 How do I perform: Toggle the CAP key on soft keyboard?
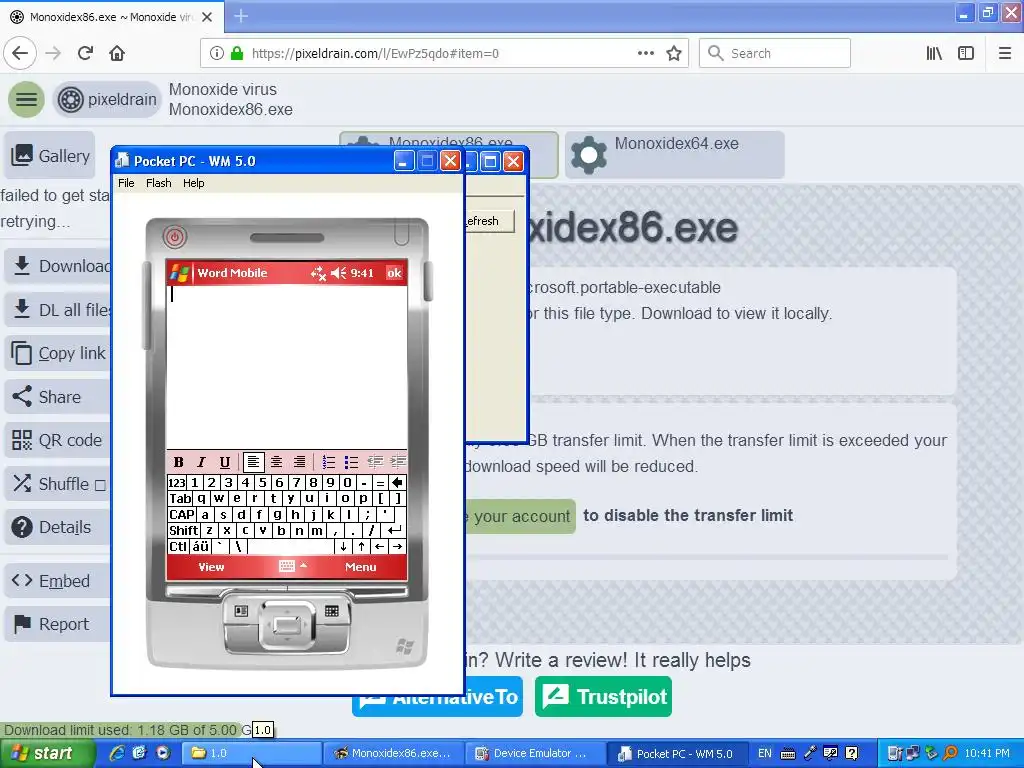click(182, 514)
